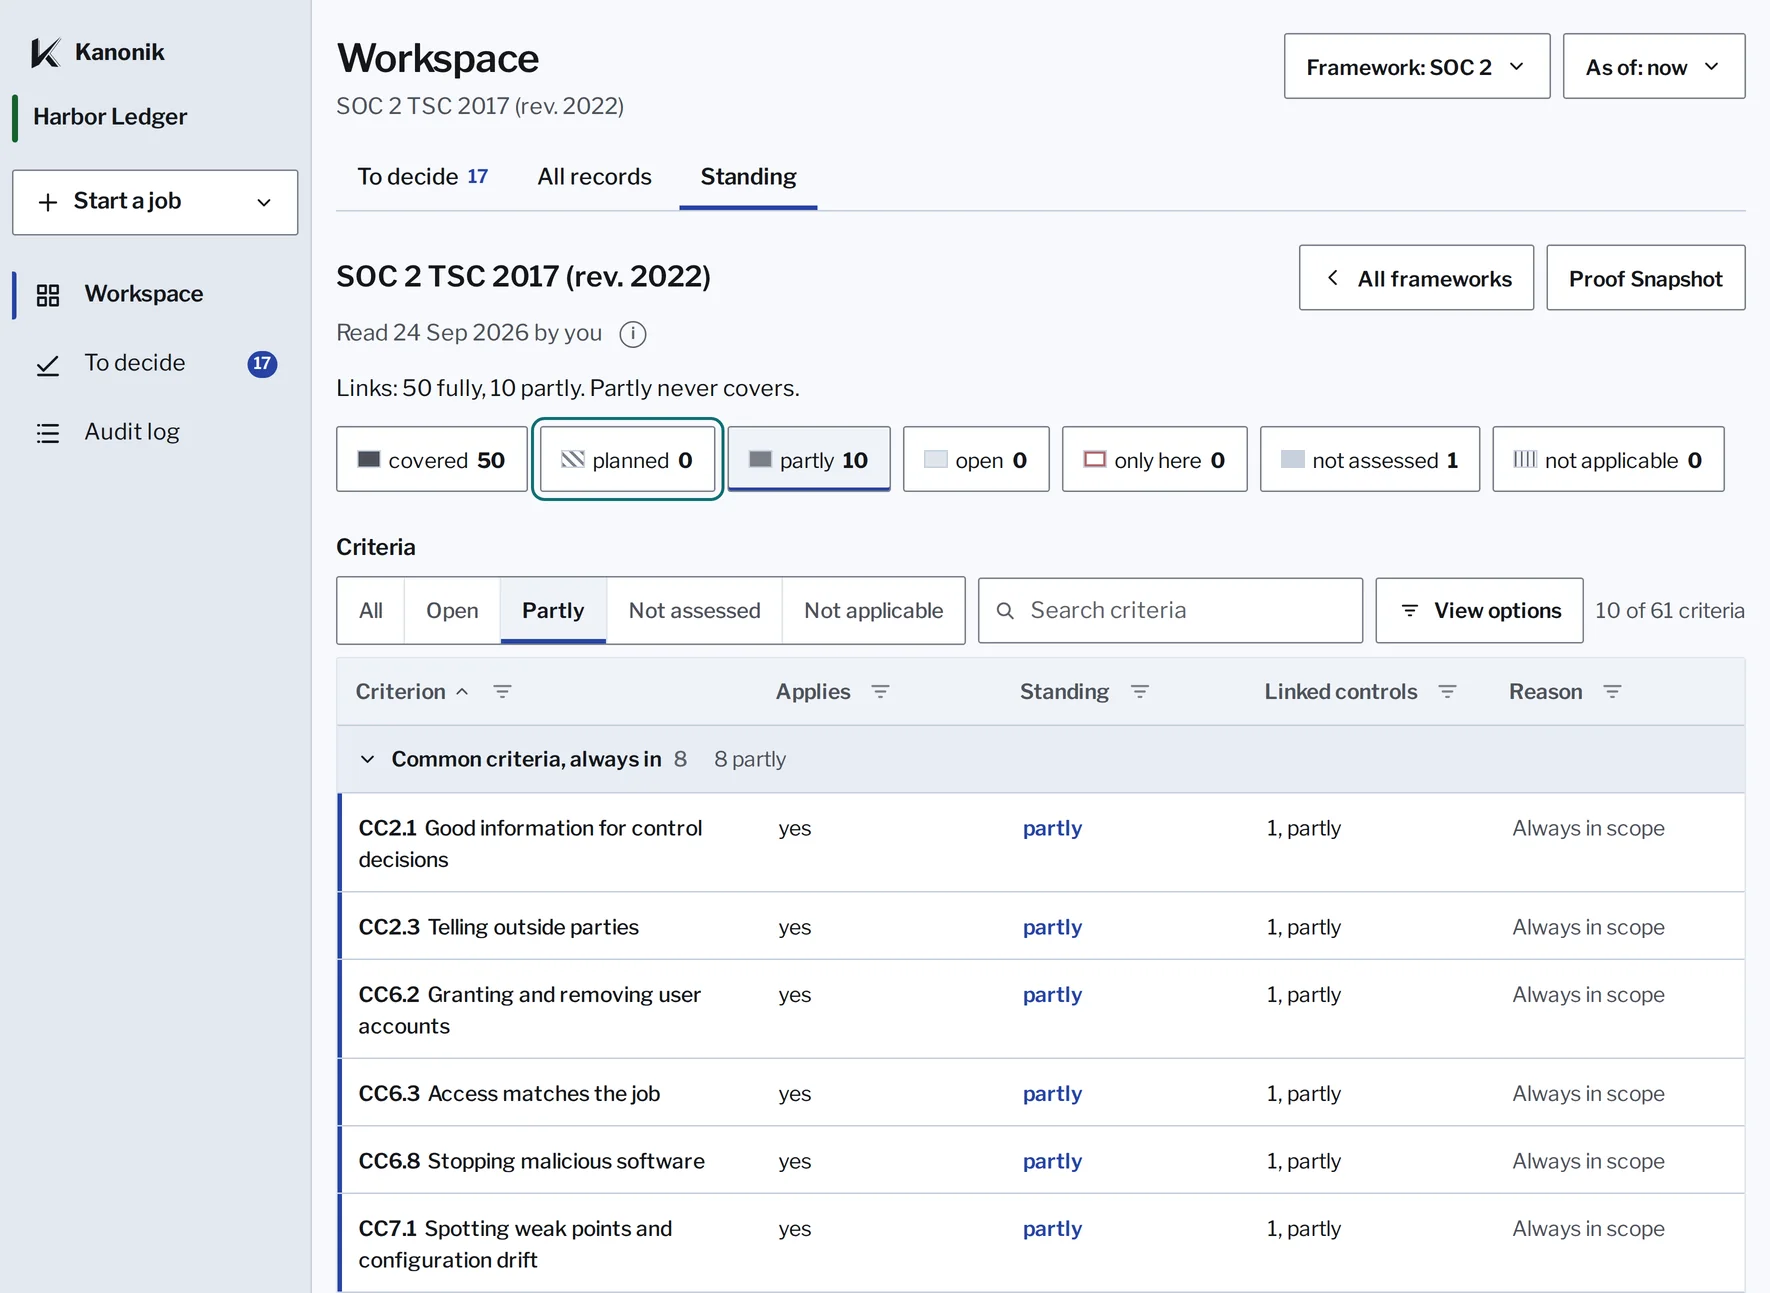1770x1293 pixels.
Task: Go back to All frameworks
Action: [x=1417, y=278]
